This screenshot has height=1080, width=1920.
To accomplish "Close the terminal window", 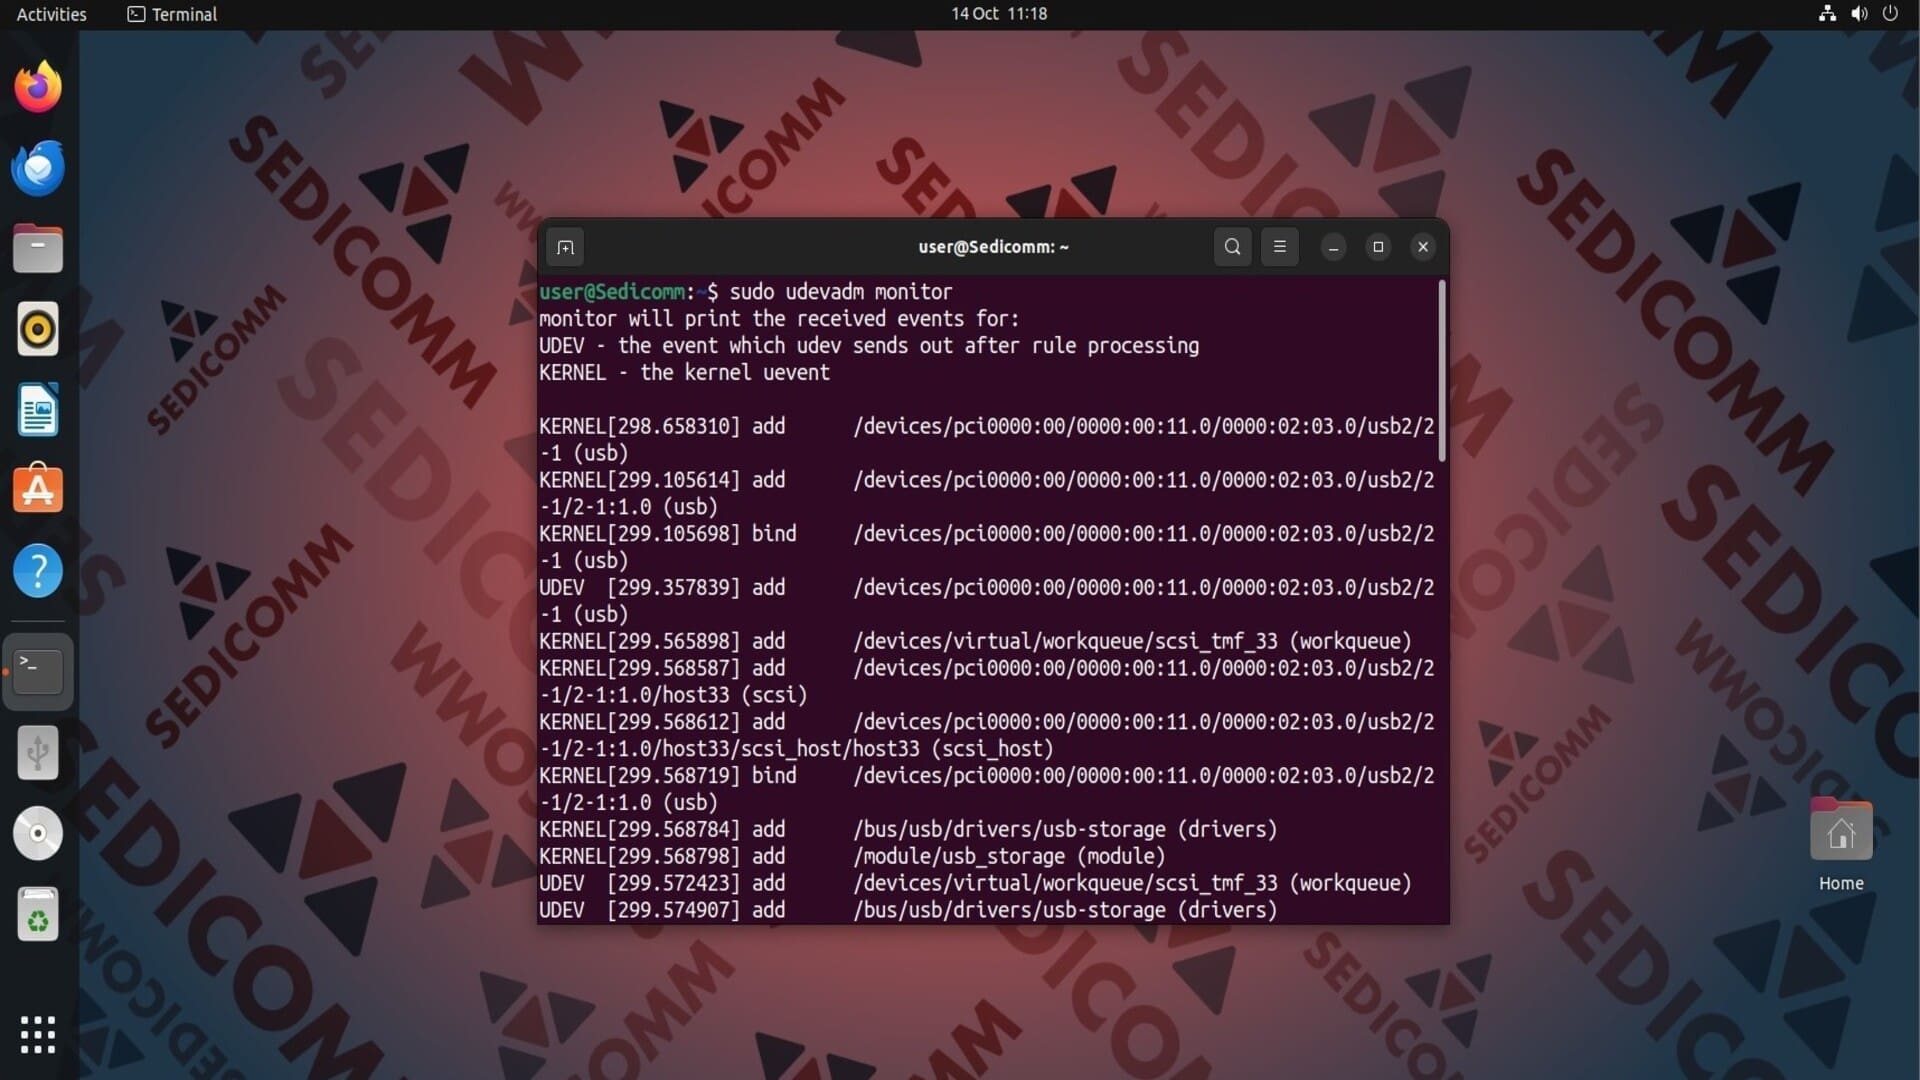I will (x=1423, y=247).
